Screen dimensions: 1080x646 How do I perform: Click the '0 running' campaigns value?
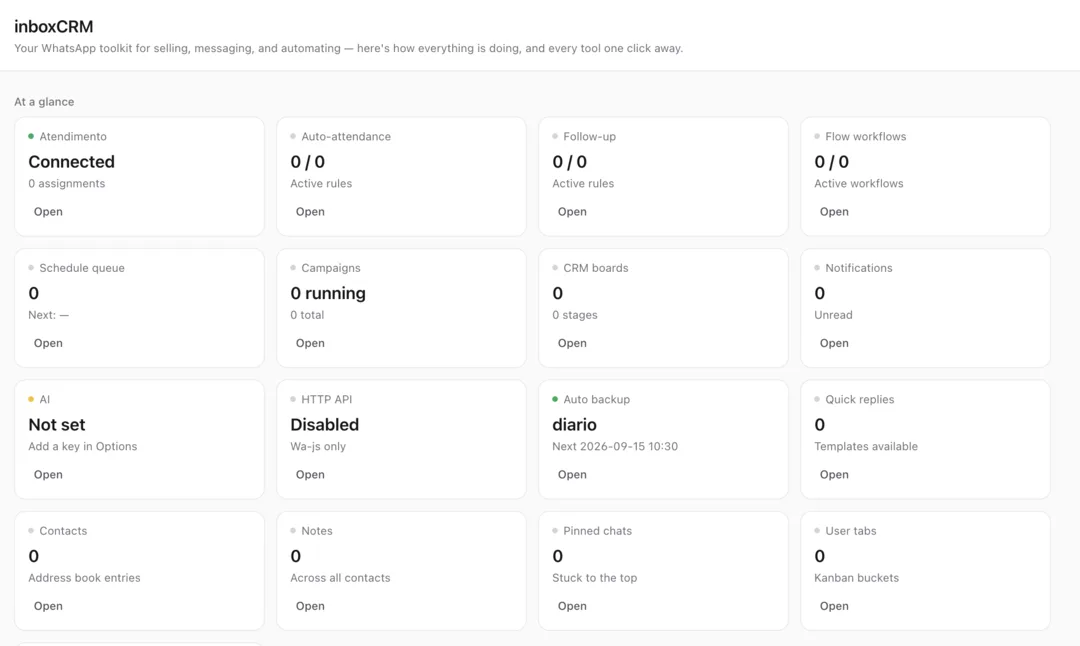328,293
